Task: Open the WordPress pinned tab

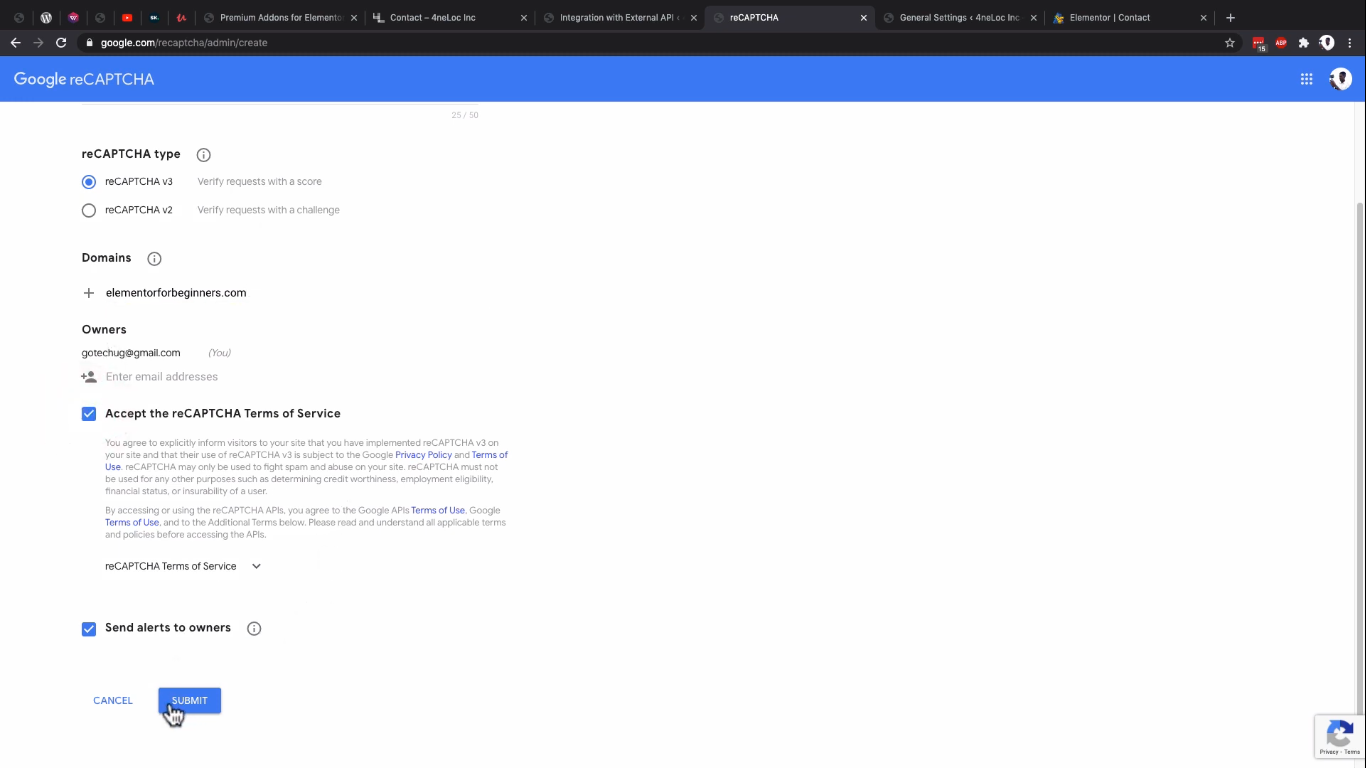Action: 46,17
